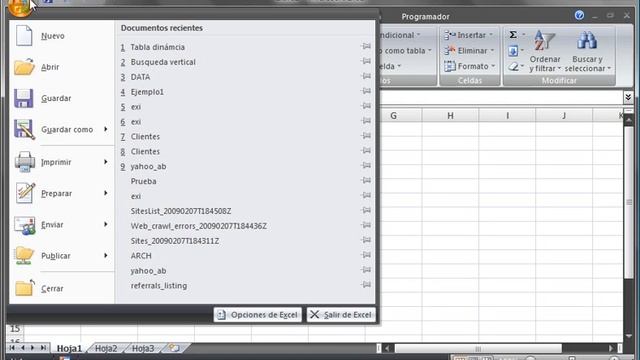The height and width of the screenshot is (360, 640).
Task: Pin DATA to recent documents list
Action: click(x=366, y=76)
